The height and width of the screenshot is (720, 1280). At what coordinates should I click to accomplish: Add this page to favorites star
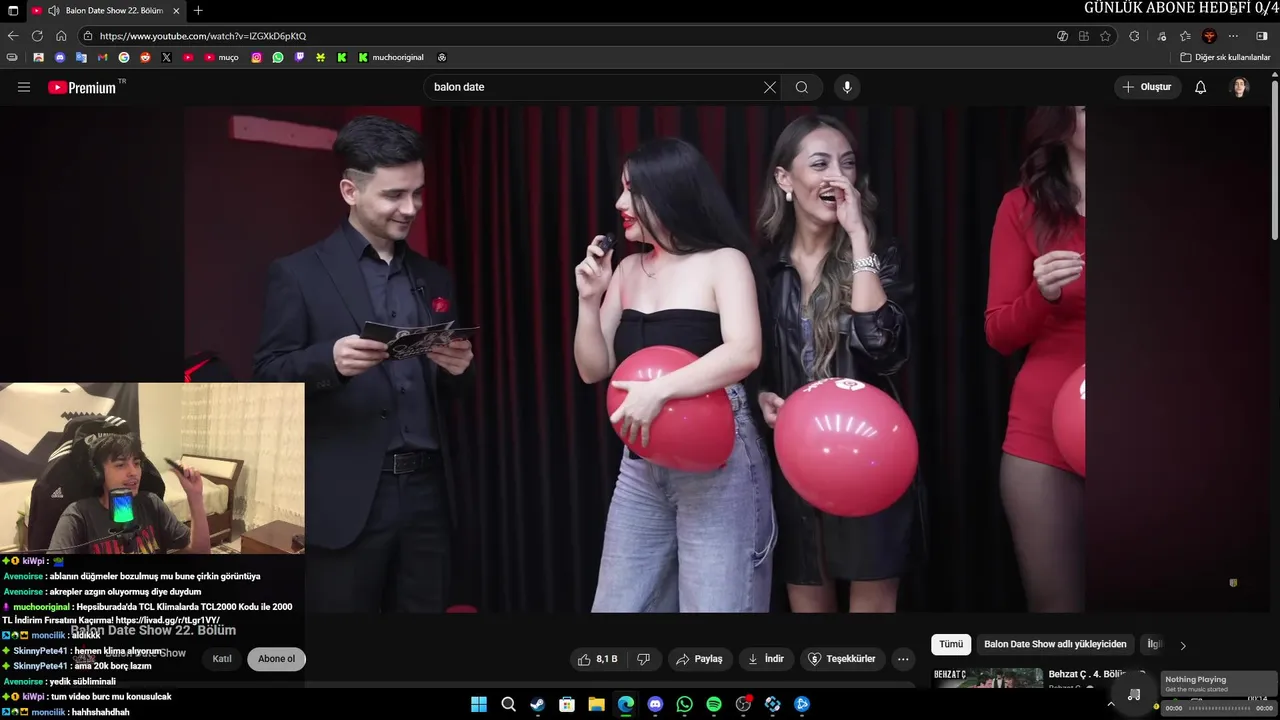[1105, 36]
